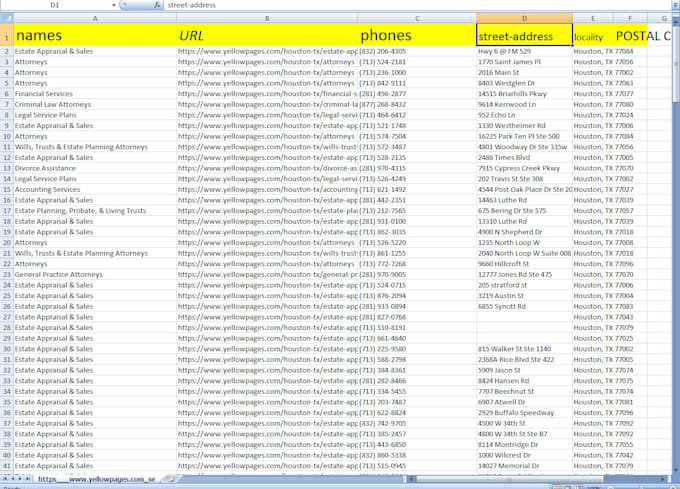Select the 'Hwy 6 @ FM 529' address cell

pyautogui.click(x=524, y=51)
